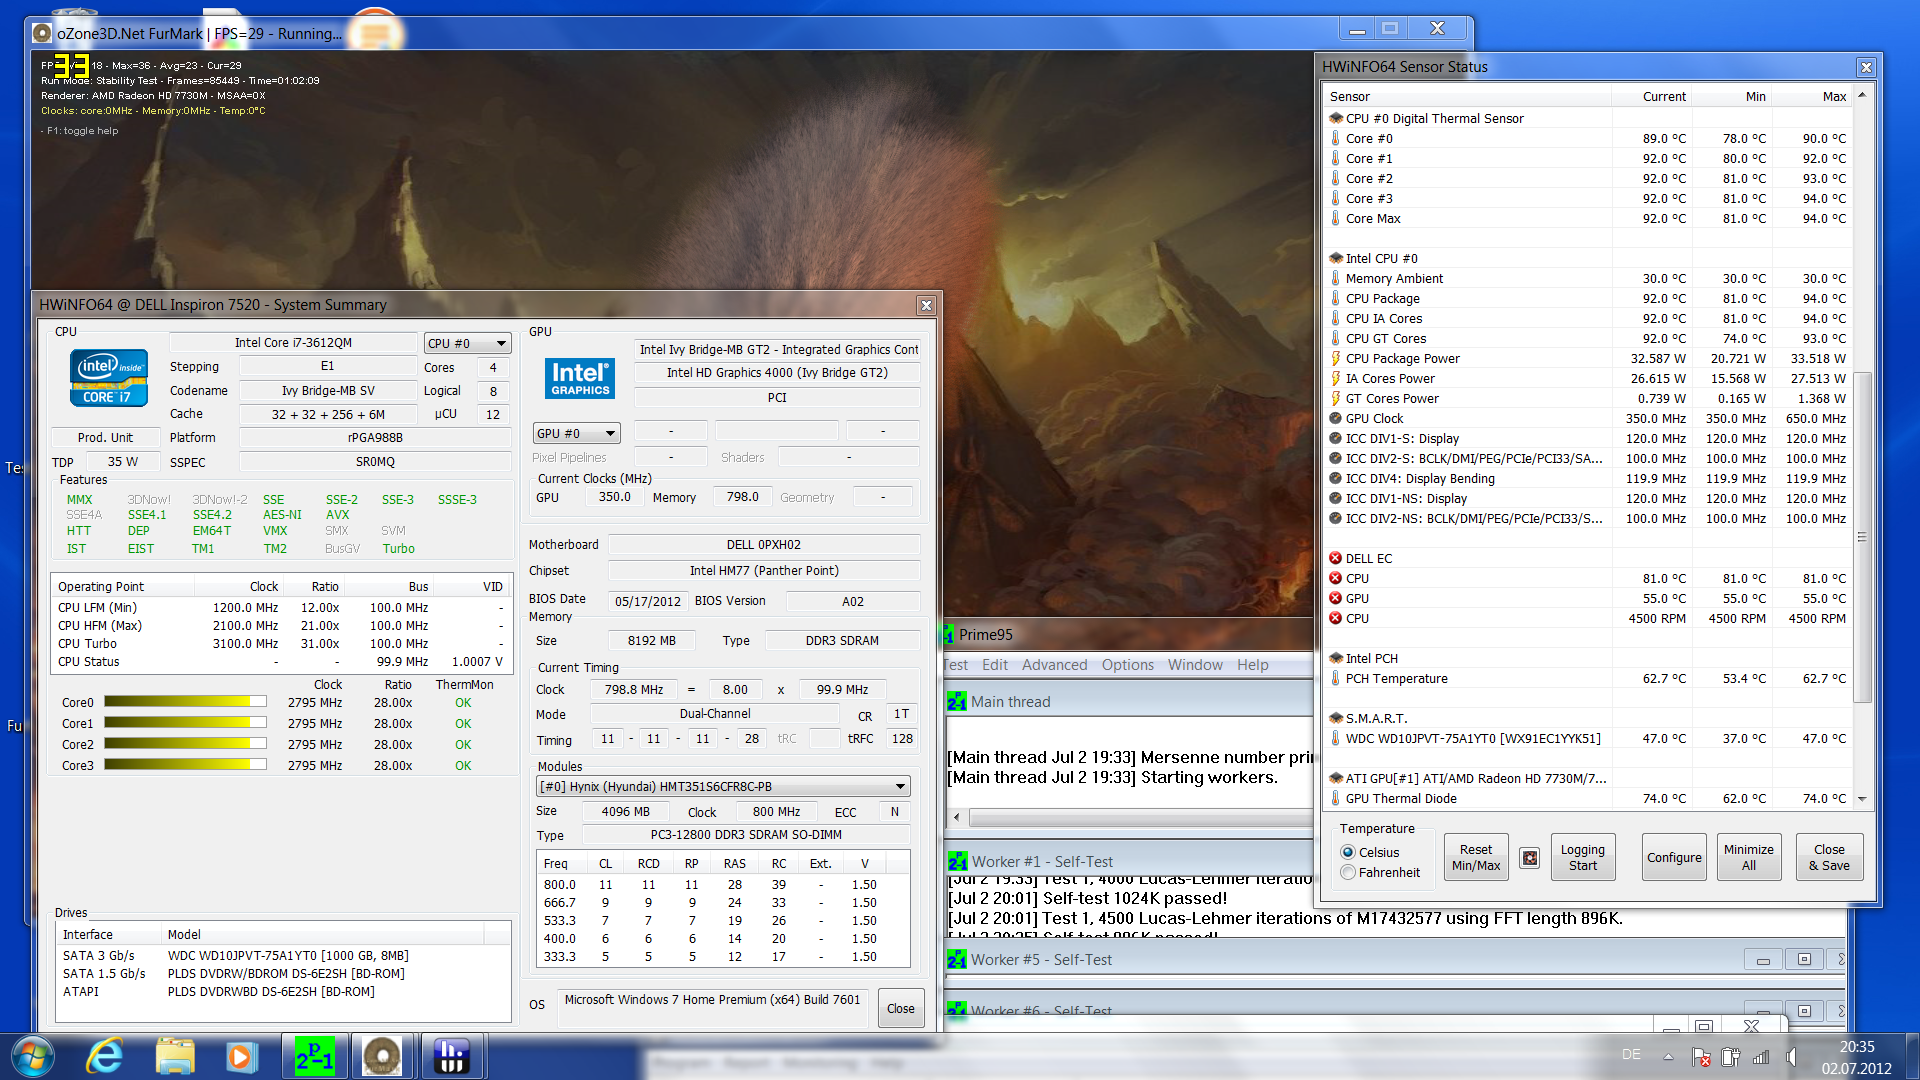Click Close button in System Summary
1920x1080 pixels.
(900, 1008)
